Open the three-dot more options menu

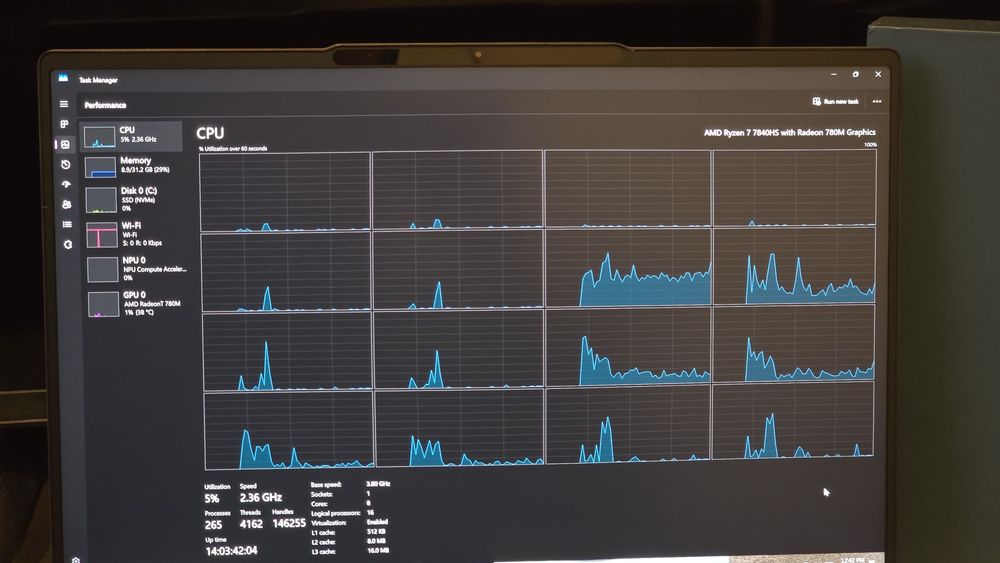click(877, 101)
